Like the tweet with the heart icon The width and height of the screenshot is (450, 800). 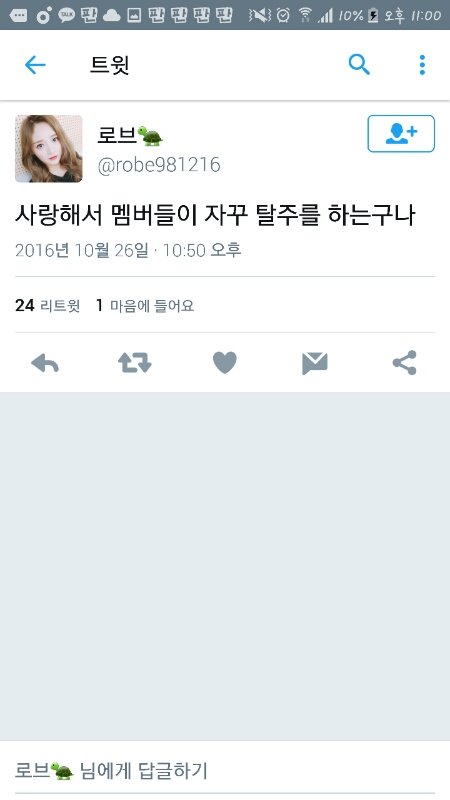[224, 363]
